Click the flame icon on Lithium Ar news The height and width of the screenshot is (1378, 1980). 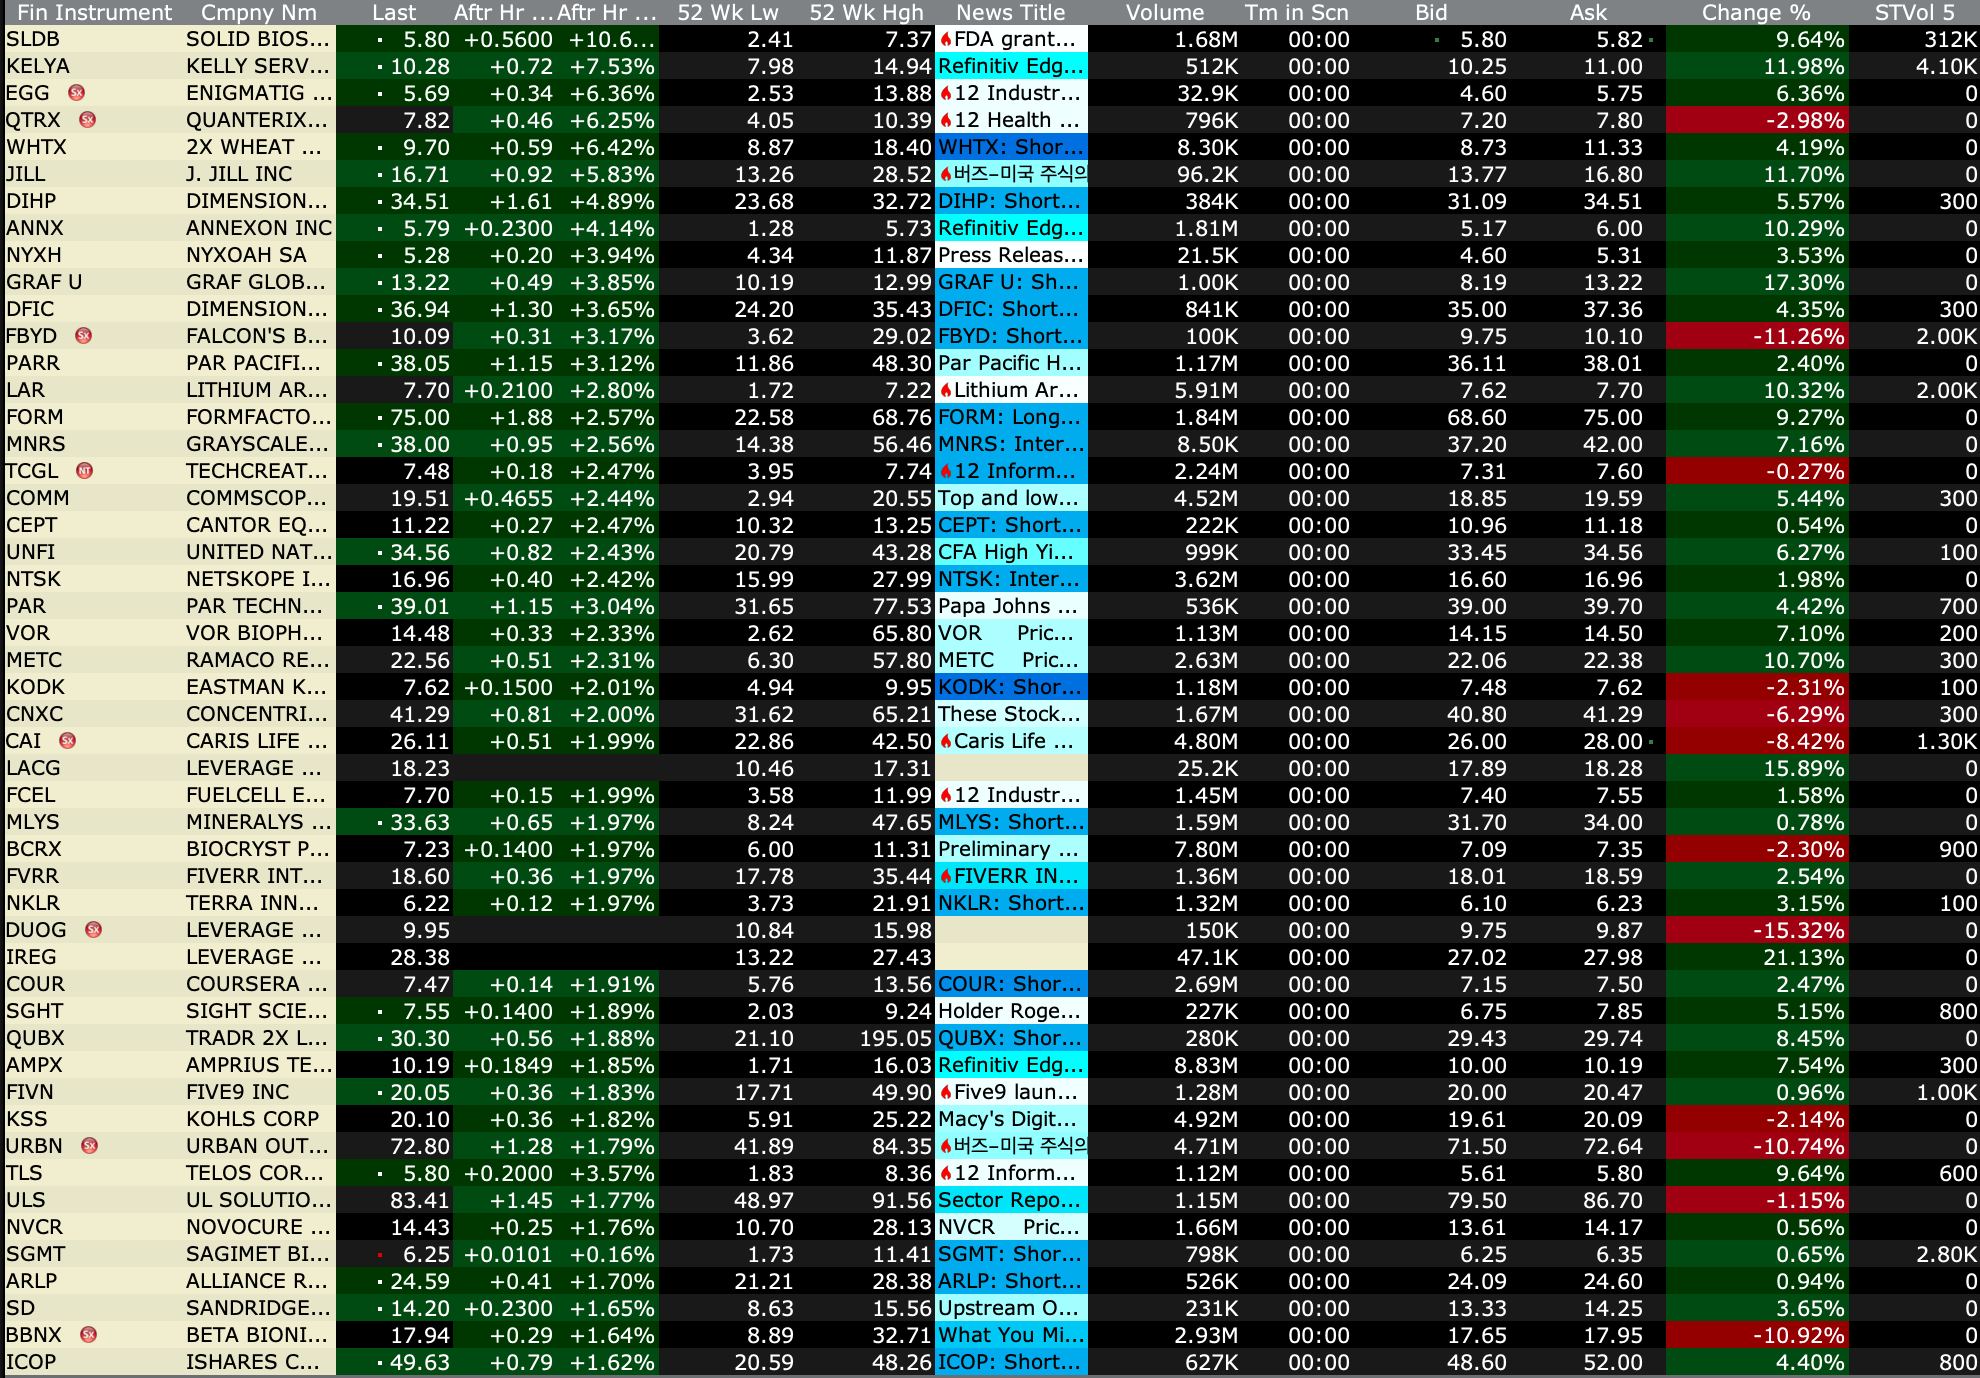tap(945, 391)
